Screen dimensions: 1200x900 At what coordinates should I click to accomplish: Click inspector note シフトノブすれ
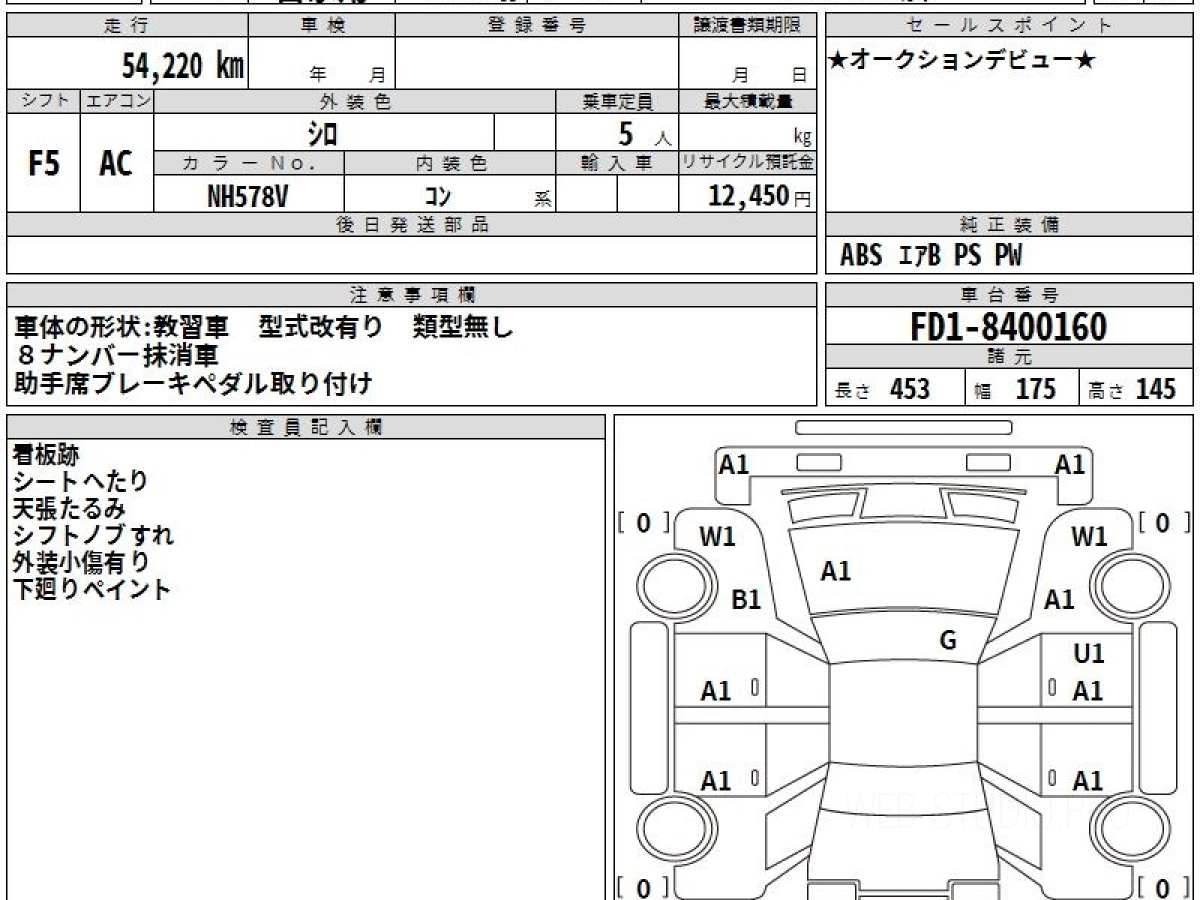click(93, 535)
